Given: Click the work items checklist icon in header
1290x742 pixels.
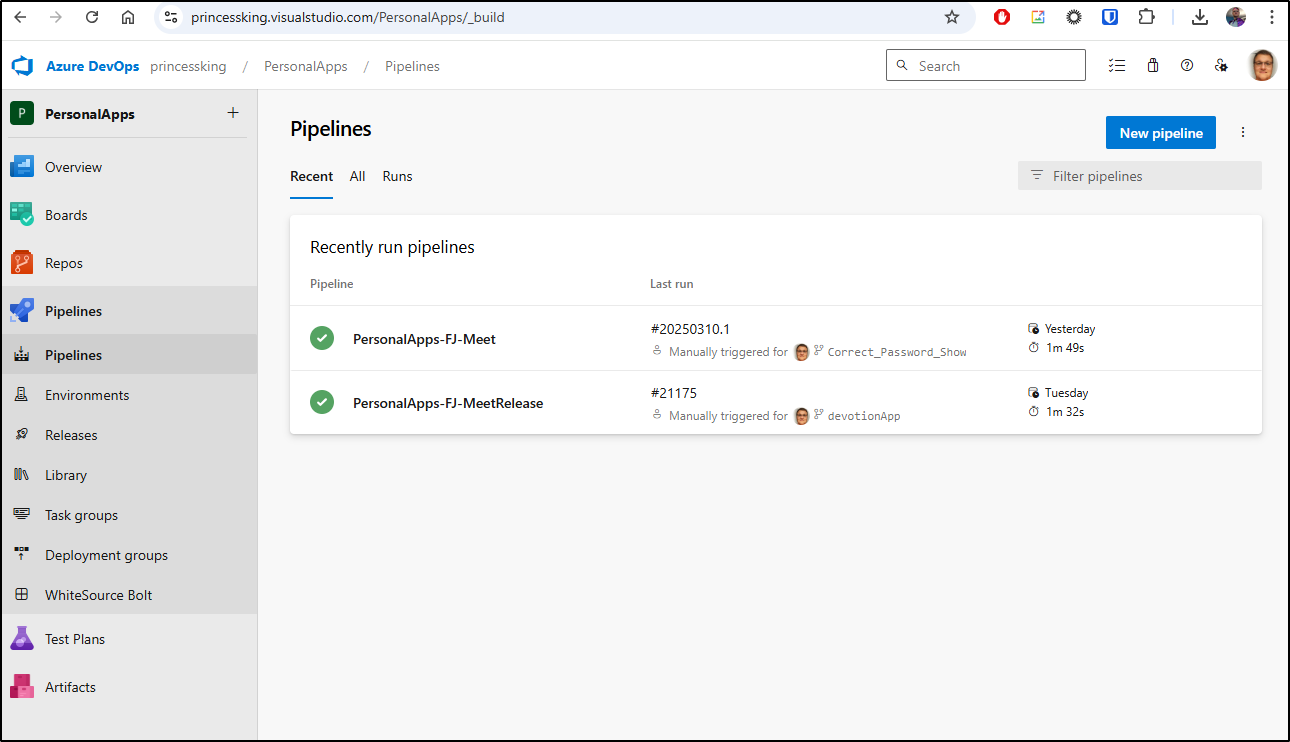Looking at the screenshot, I should [x=1117, y=66].
